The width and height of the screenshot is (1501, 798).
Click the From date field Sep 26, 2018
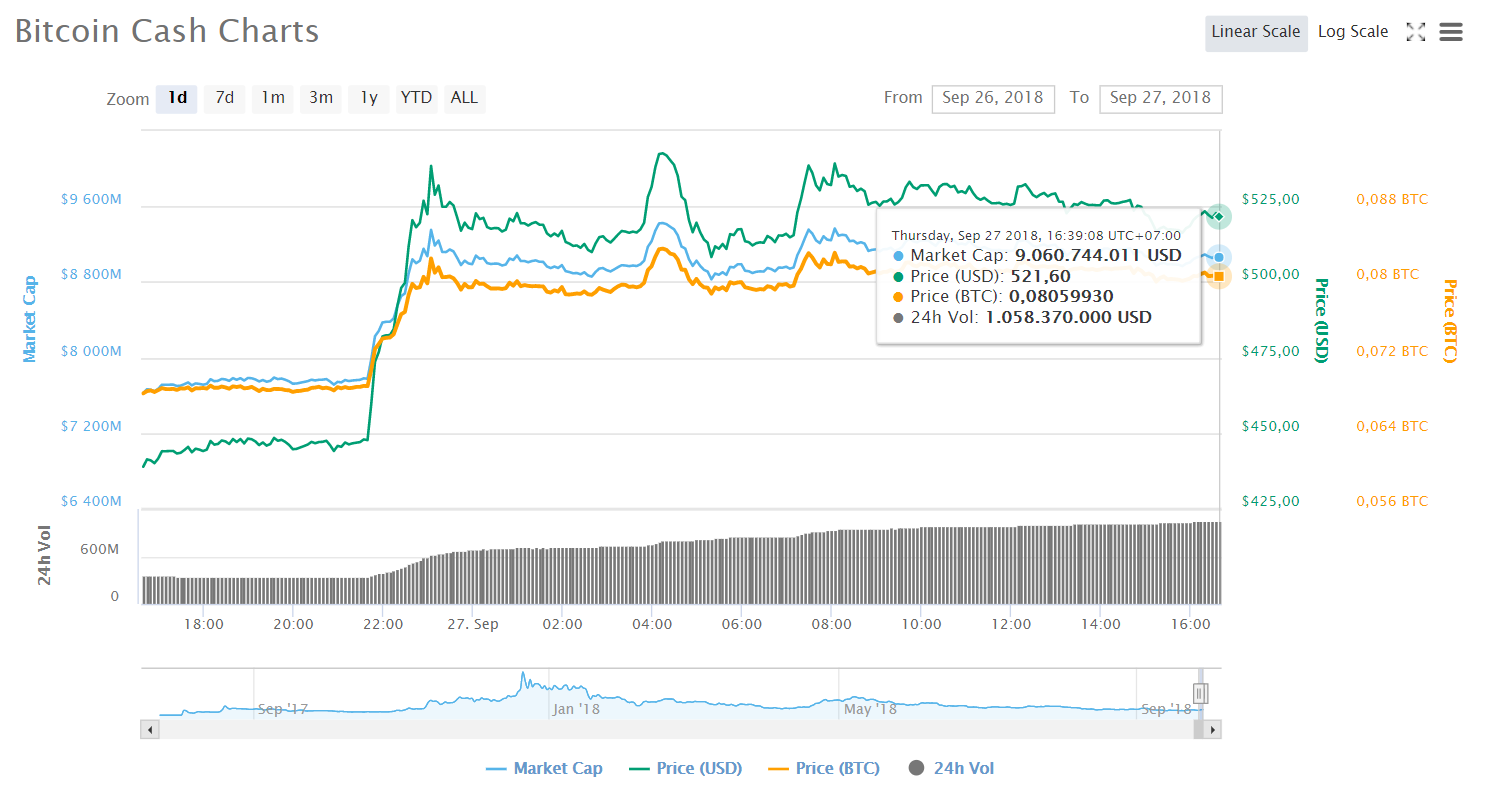point(993,98)
